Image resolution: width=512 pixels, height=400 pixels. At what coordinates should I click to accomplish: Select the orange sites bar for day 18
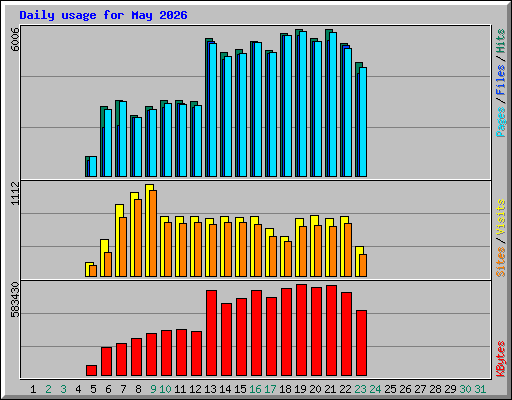288,259
